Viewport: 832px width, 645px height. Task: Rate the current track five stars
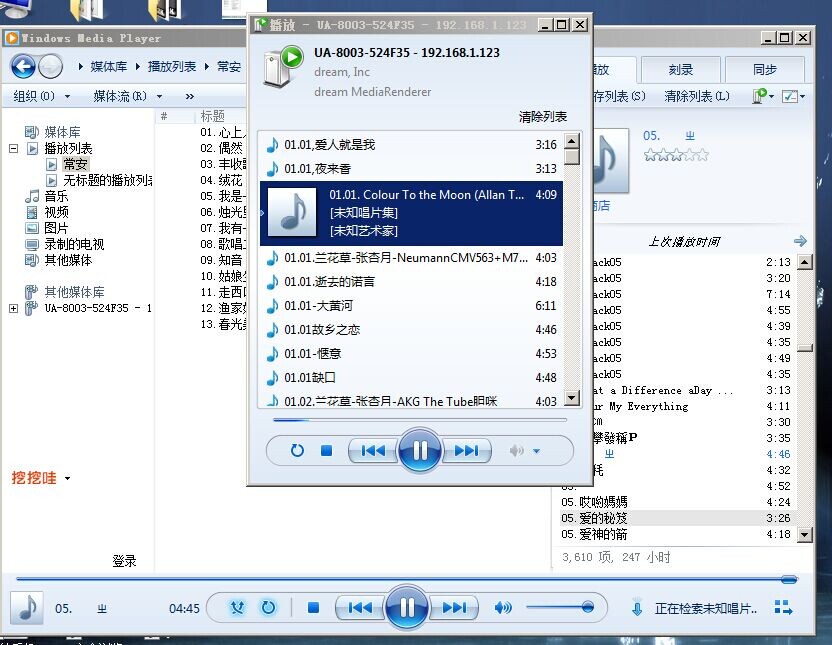[x=702, y=155]
